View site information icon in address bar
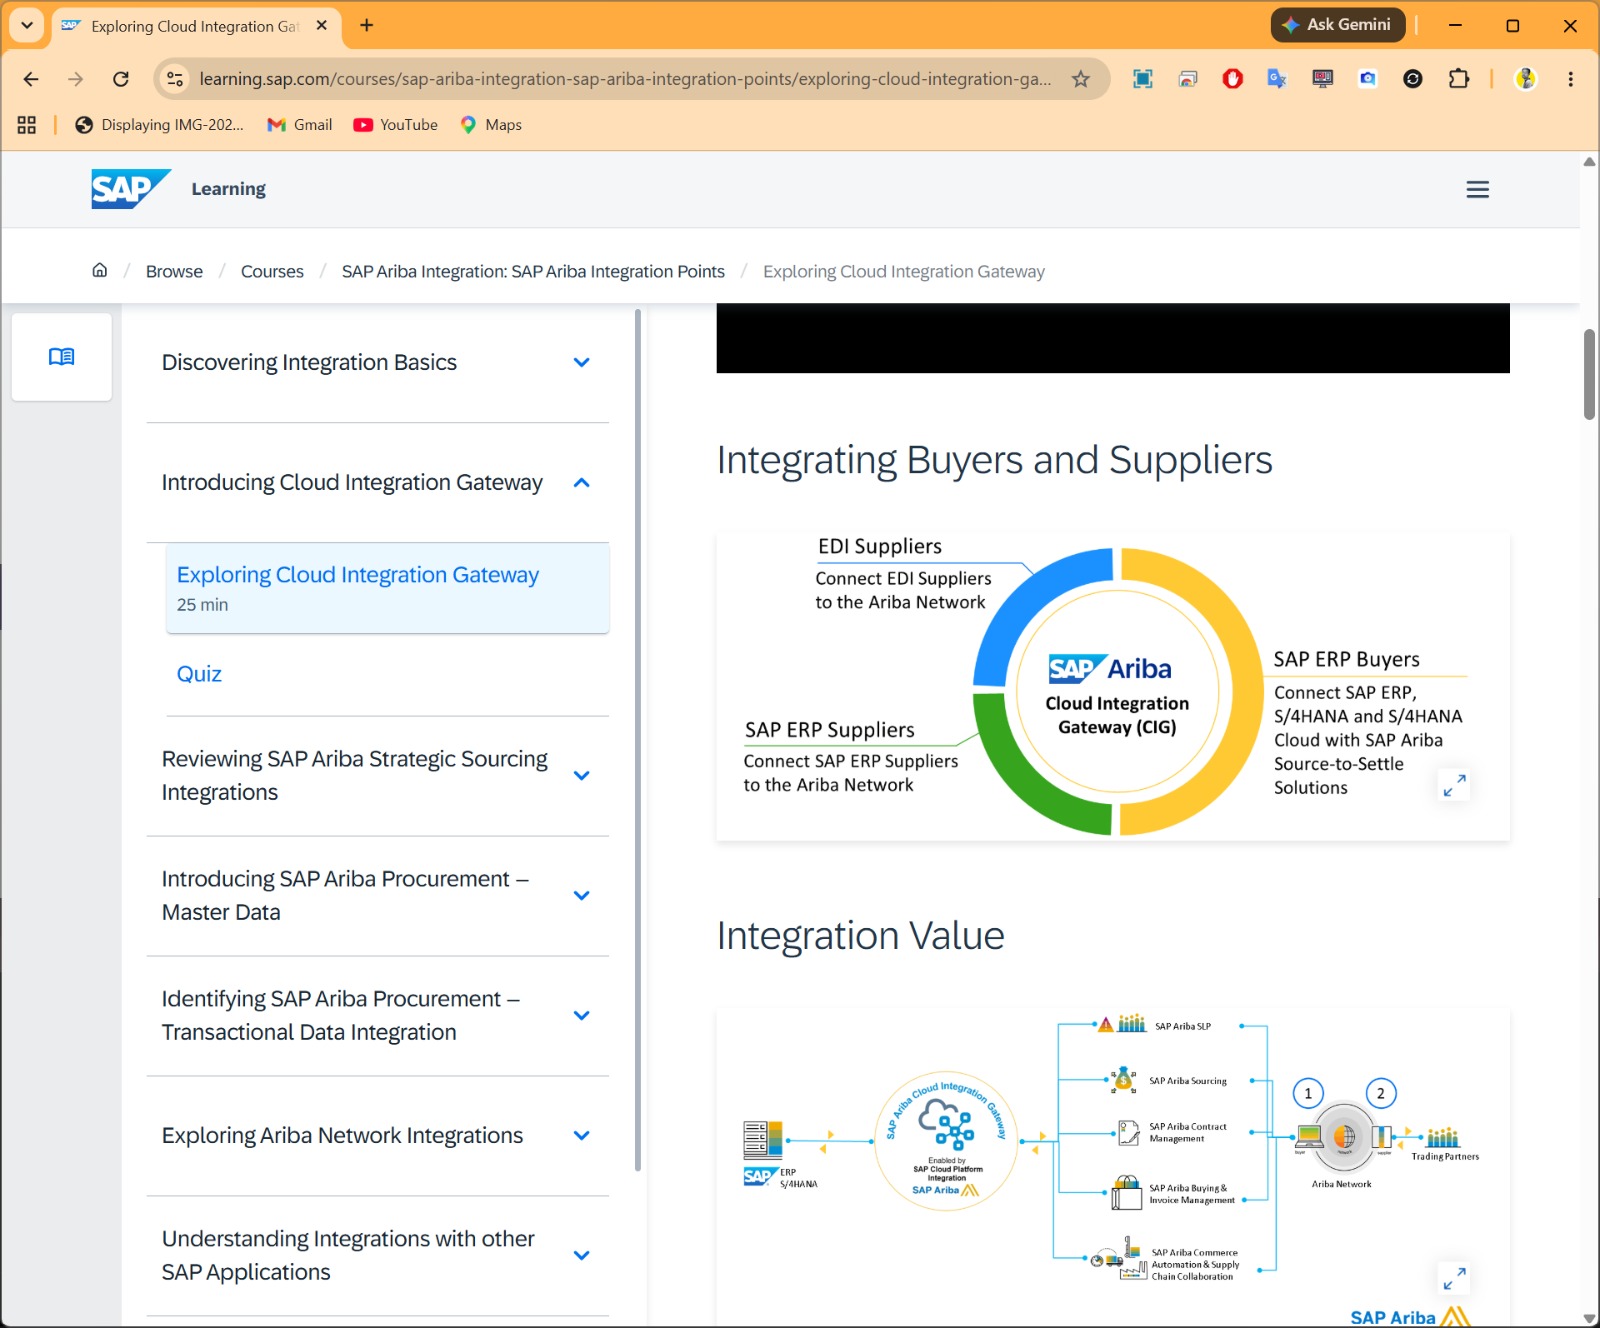This screenshot has height=1328, width=1600. pos(175,79)
